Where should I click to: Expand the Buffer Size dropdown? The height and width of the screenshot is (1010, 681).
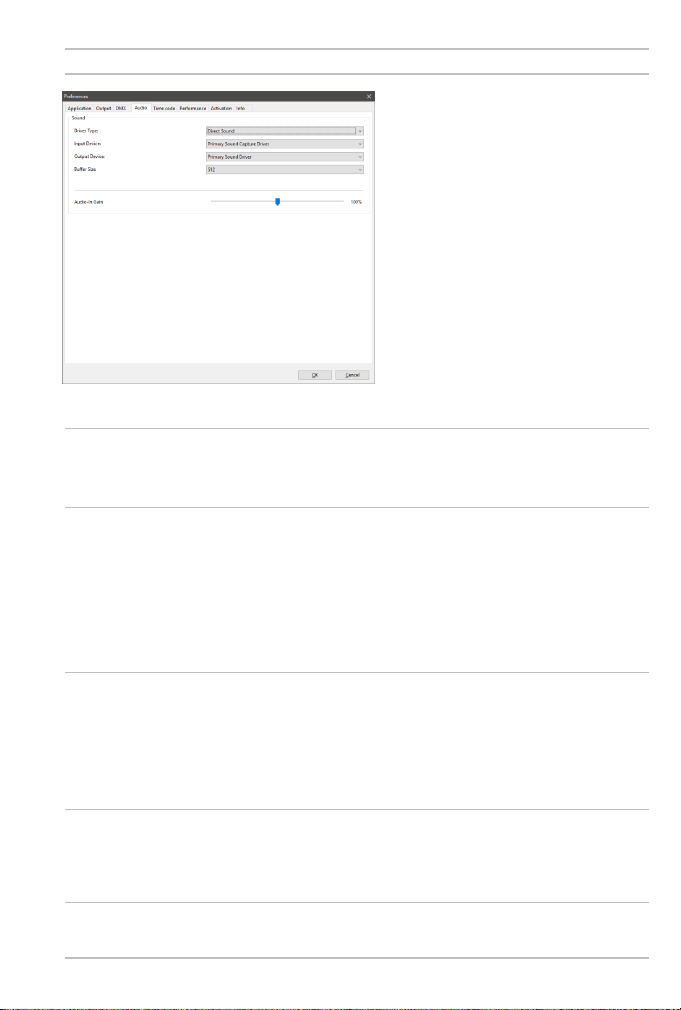click(x=285, y=169)
